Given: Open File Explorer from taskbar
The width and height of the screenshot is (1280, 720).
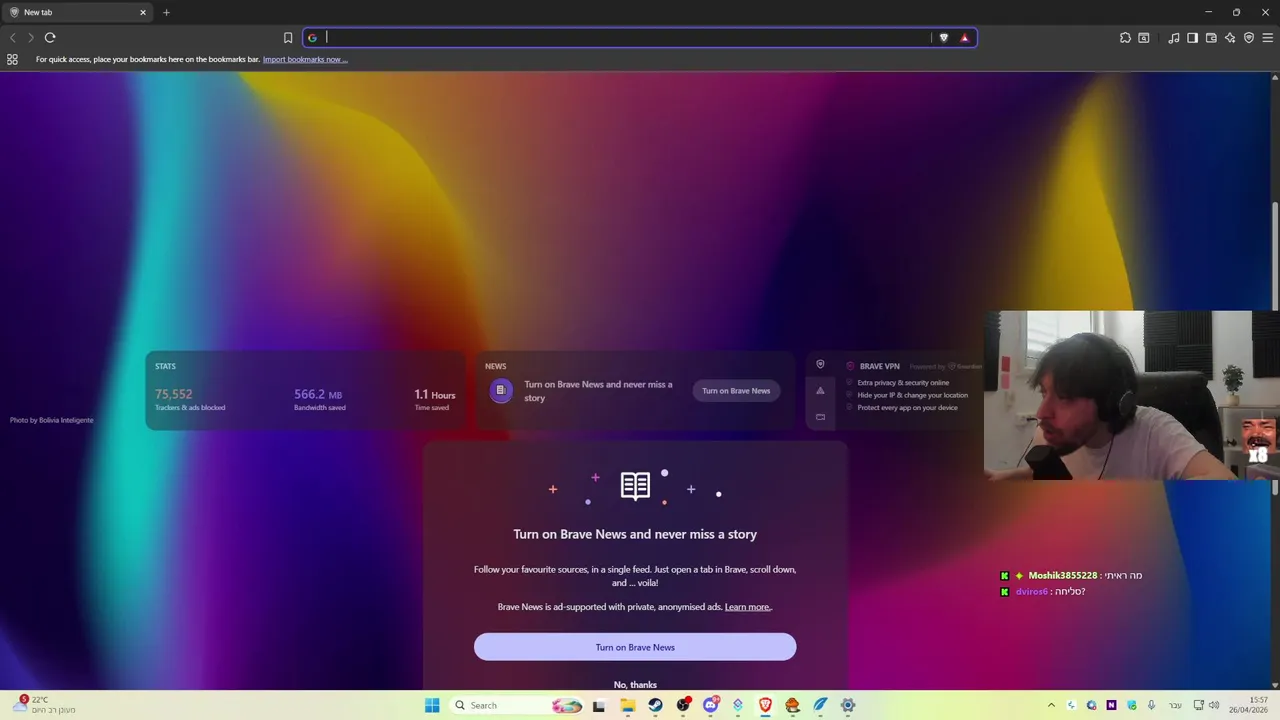Looking at the screenshot, I should point(627,705).
